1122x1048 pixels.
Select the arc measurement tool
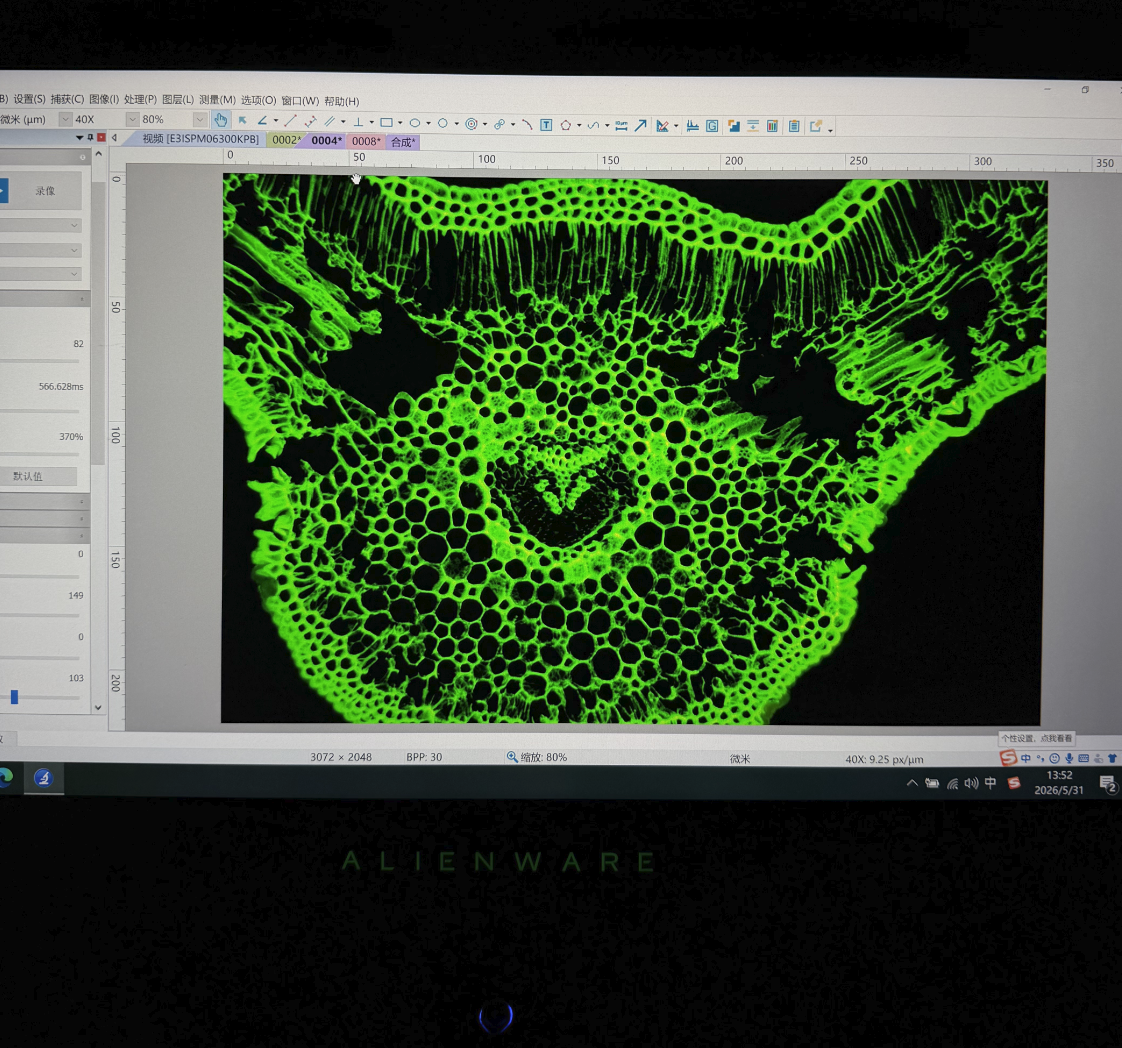pos(527,124)
